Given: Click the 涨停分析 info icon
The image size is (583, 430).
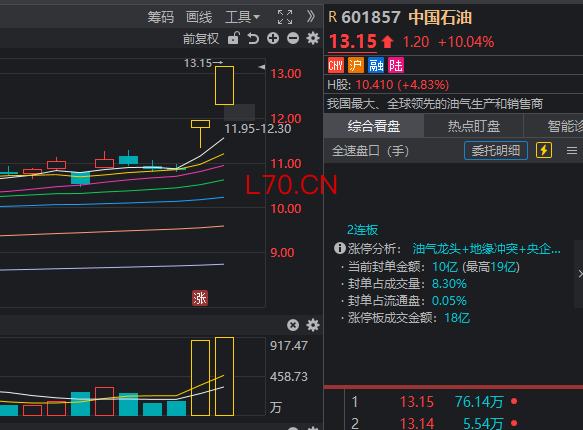Looking at the screenshot, I should pyautogui.click(x=340, y=248).
